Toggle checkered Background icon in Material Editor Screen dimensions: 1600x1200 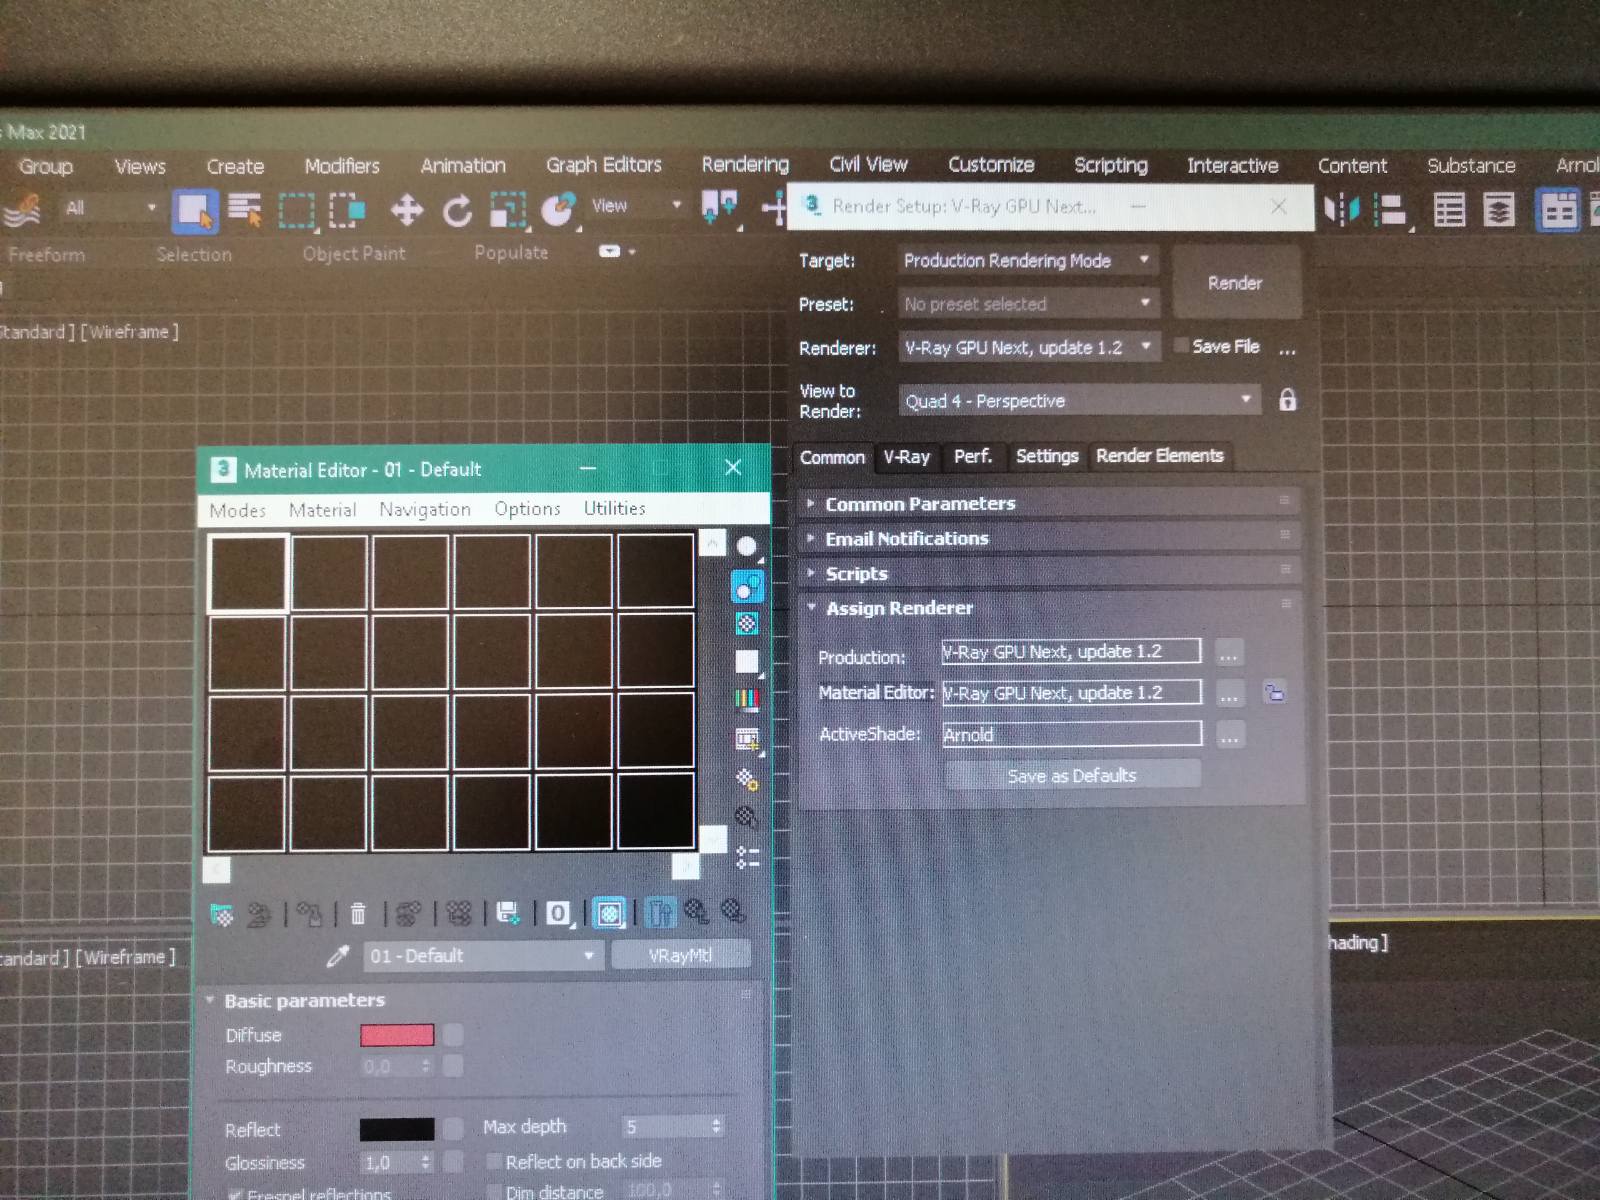pos(747,624)
